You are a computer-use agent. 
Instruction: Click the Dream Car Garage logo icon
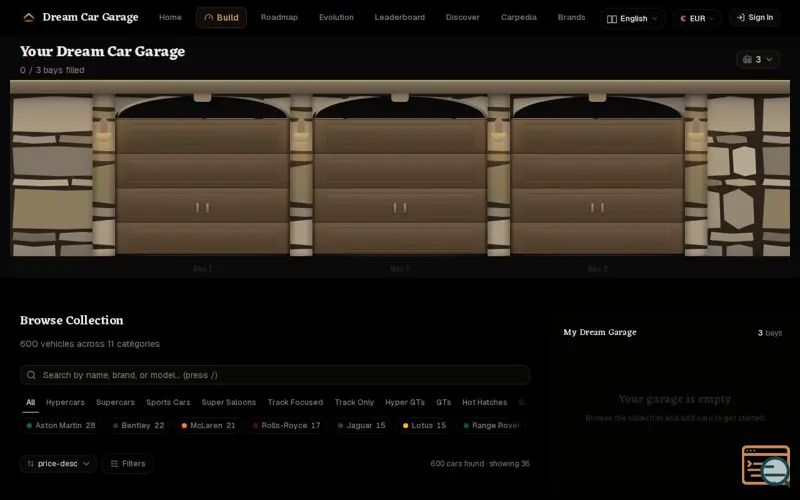click(x=29, y=17)
